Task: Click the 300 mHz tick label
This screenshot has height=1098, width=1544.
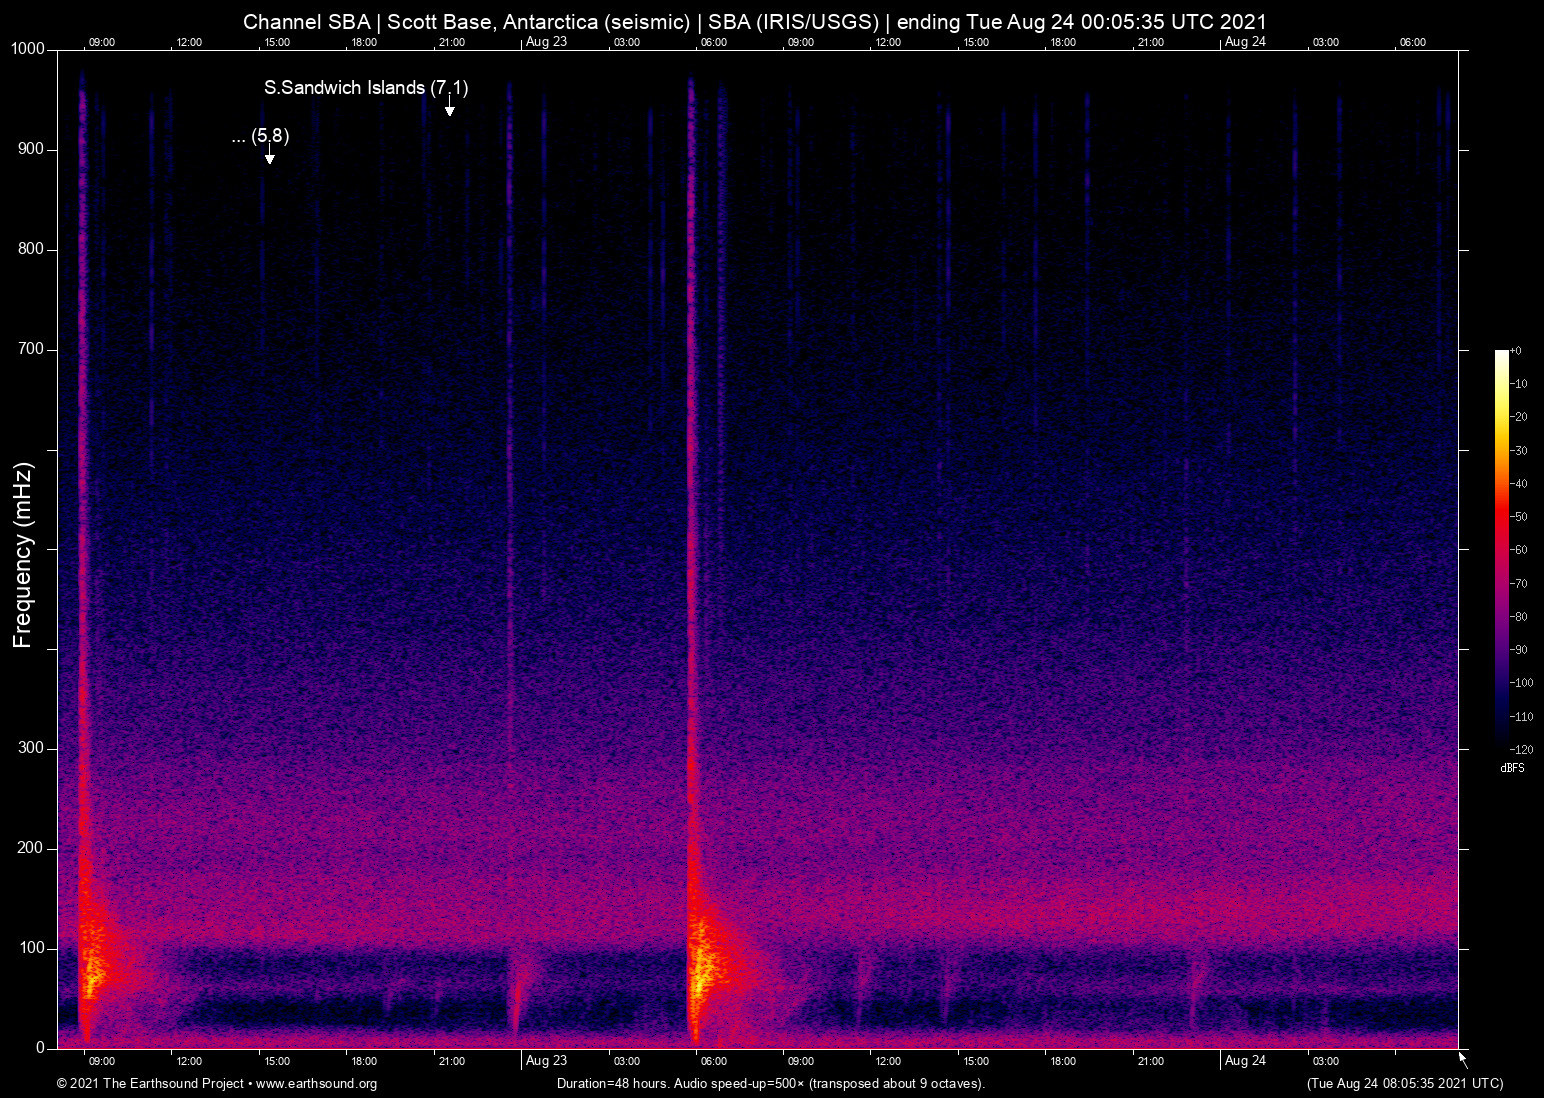Action: point(31,747)
